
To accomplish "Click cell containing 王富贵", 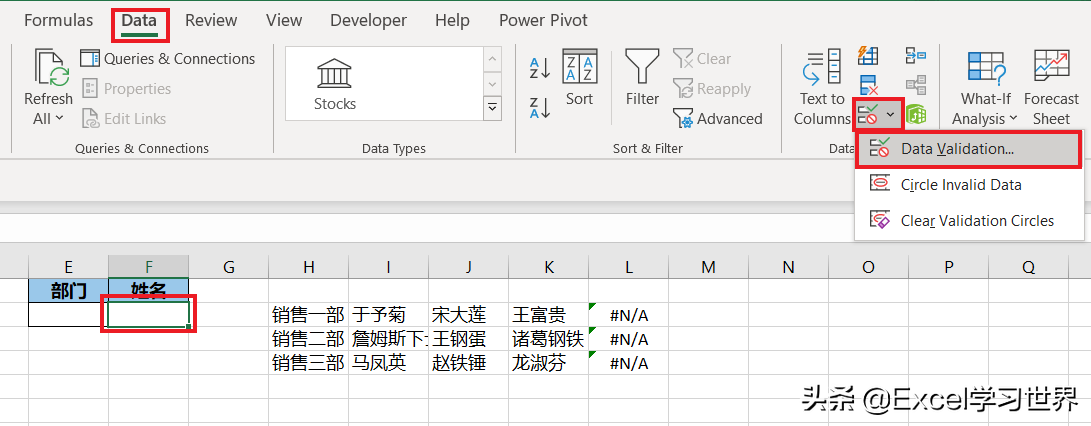I will 548,315.
